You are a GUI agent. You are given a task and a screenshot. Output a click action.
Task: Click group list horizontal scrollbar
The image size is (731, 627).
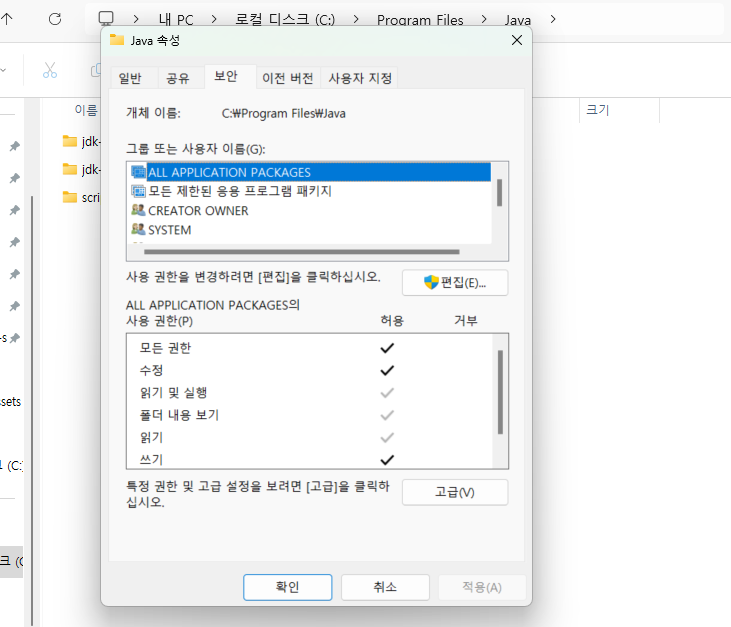coord(302,252)
